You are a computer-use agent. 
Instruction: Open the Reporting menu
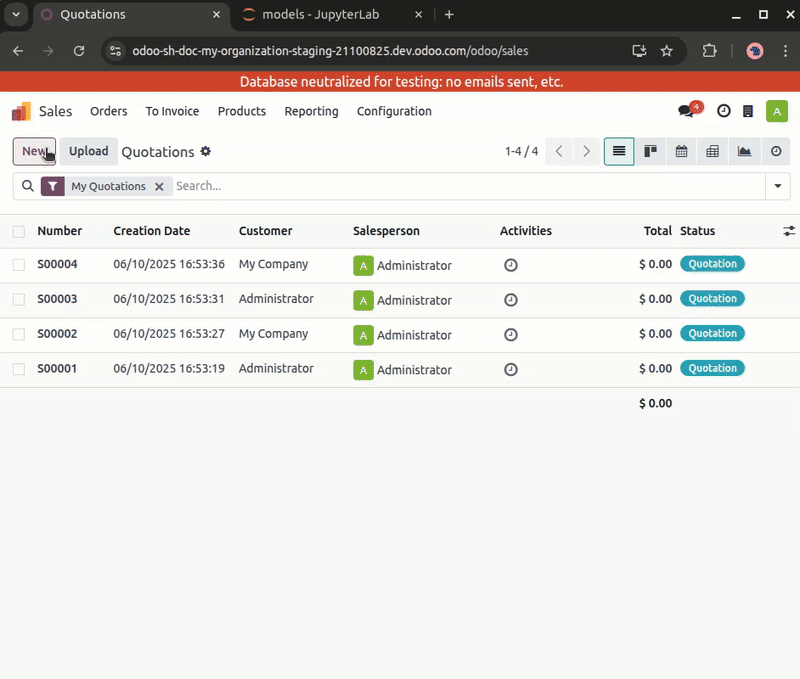311,112
